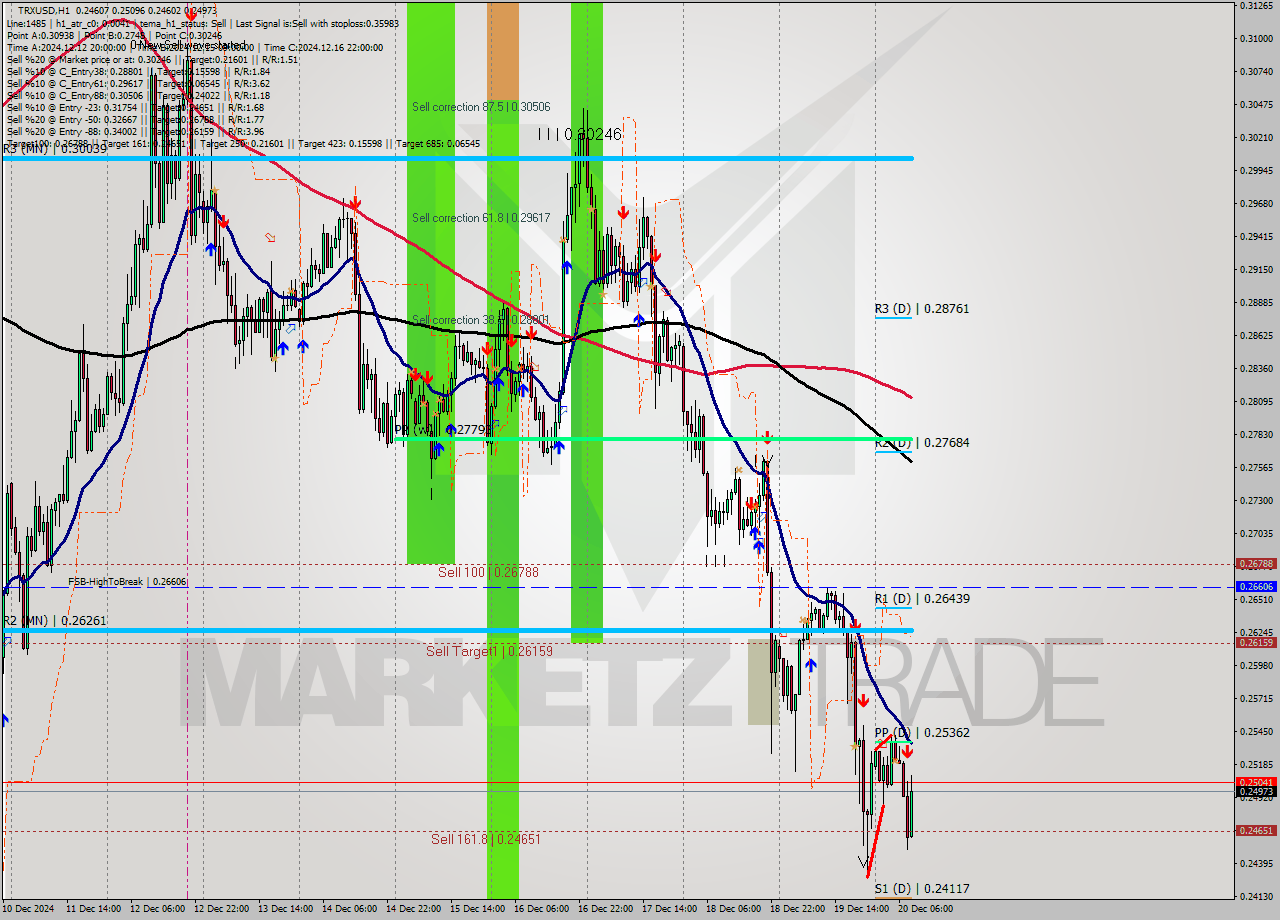Select the PP (D) | 0.25362 label
Screen dimensions: 1280x920
point(922,732)
